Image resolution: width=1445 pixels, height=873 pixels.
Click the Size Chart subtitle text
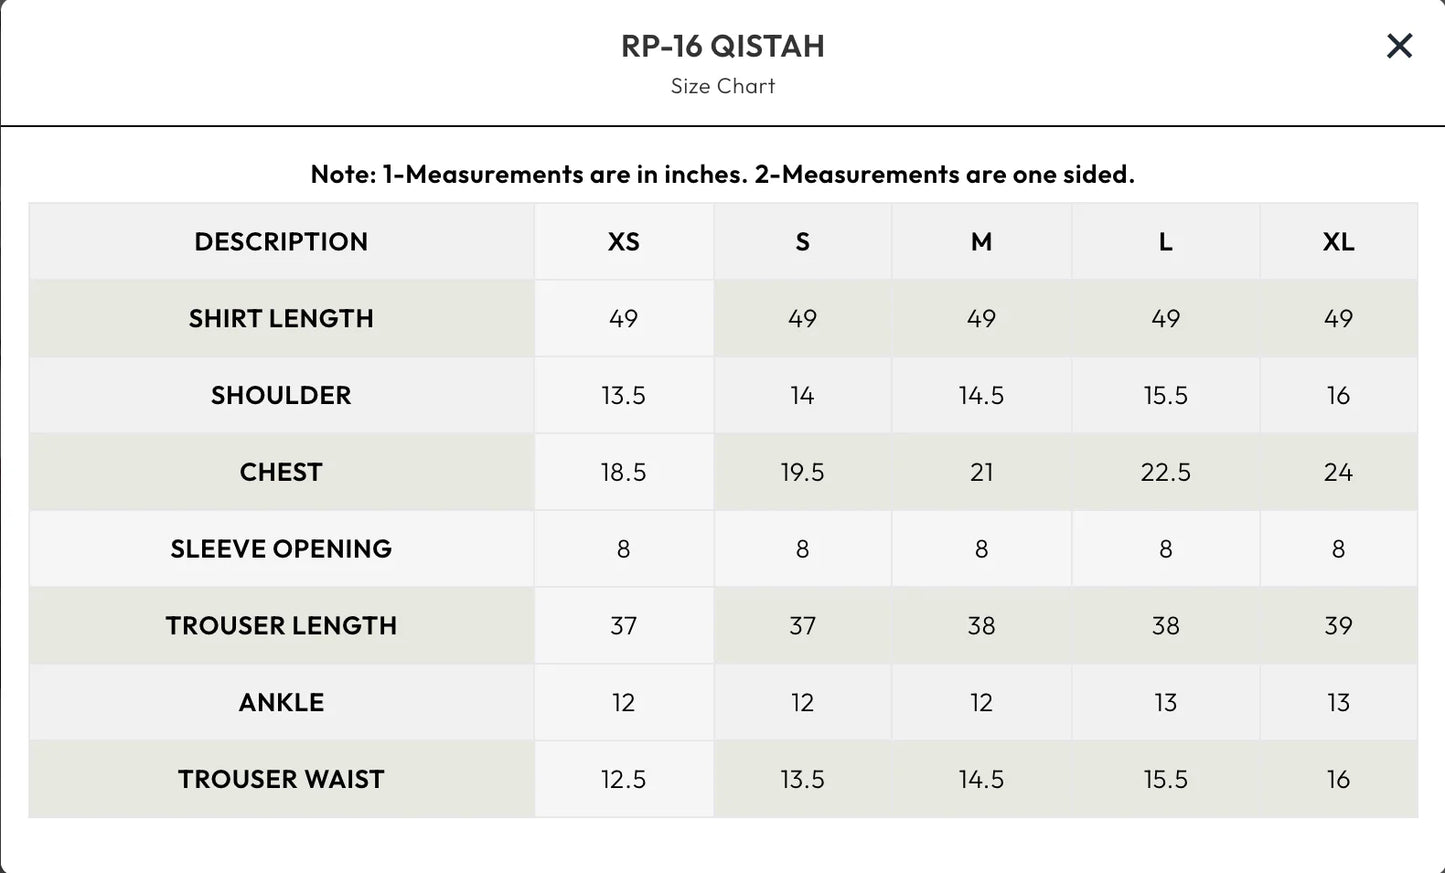pos(722,86)
